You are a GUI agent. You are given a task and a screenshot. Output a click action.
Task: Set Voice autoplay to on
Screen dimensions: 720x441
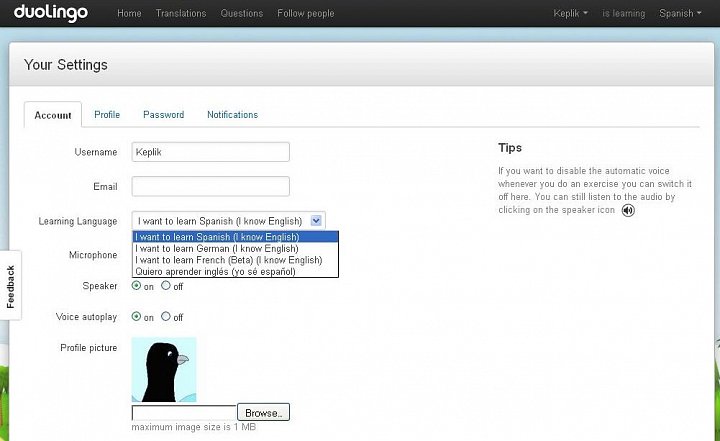click(x=137, y=317)
